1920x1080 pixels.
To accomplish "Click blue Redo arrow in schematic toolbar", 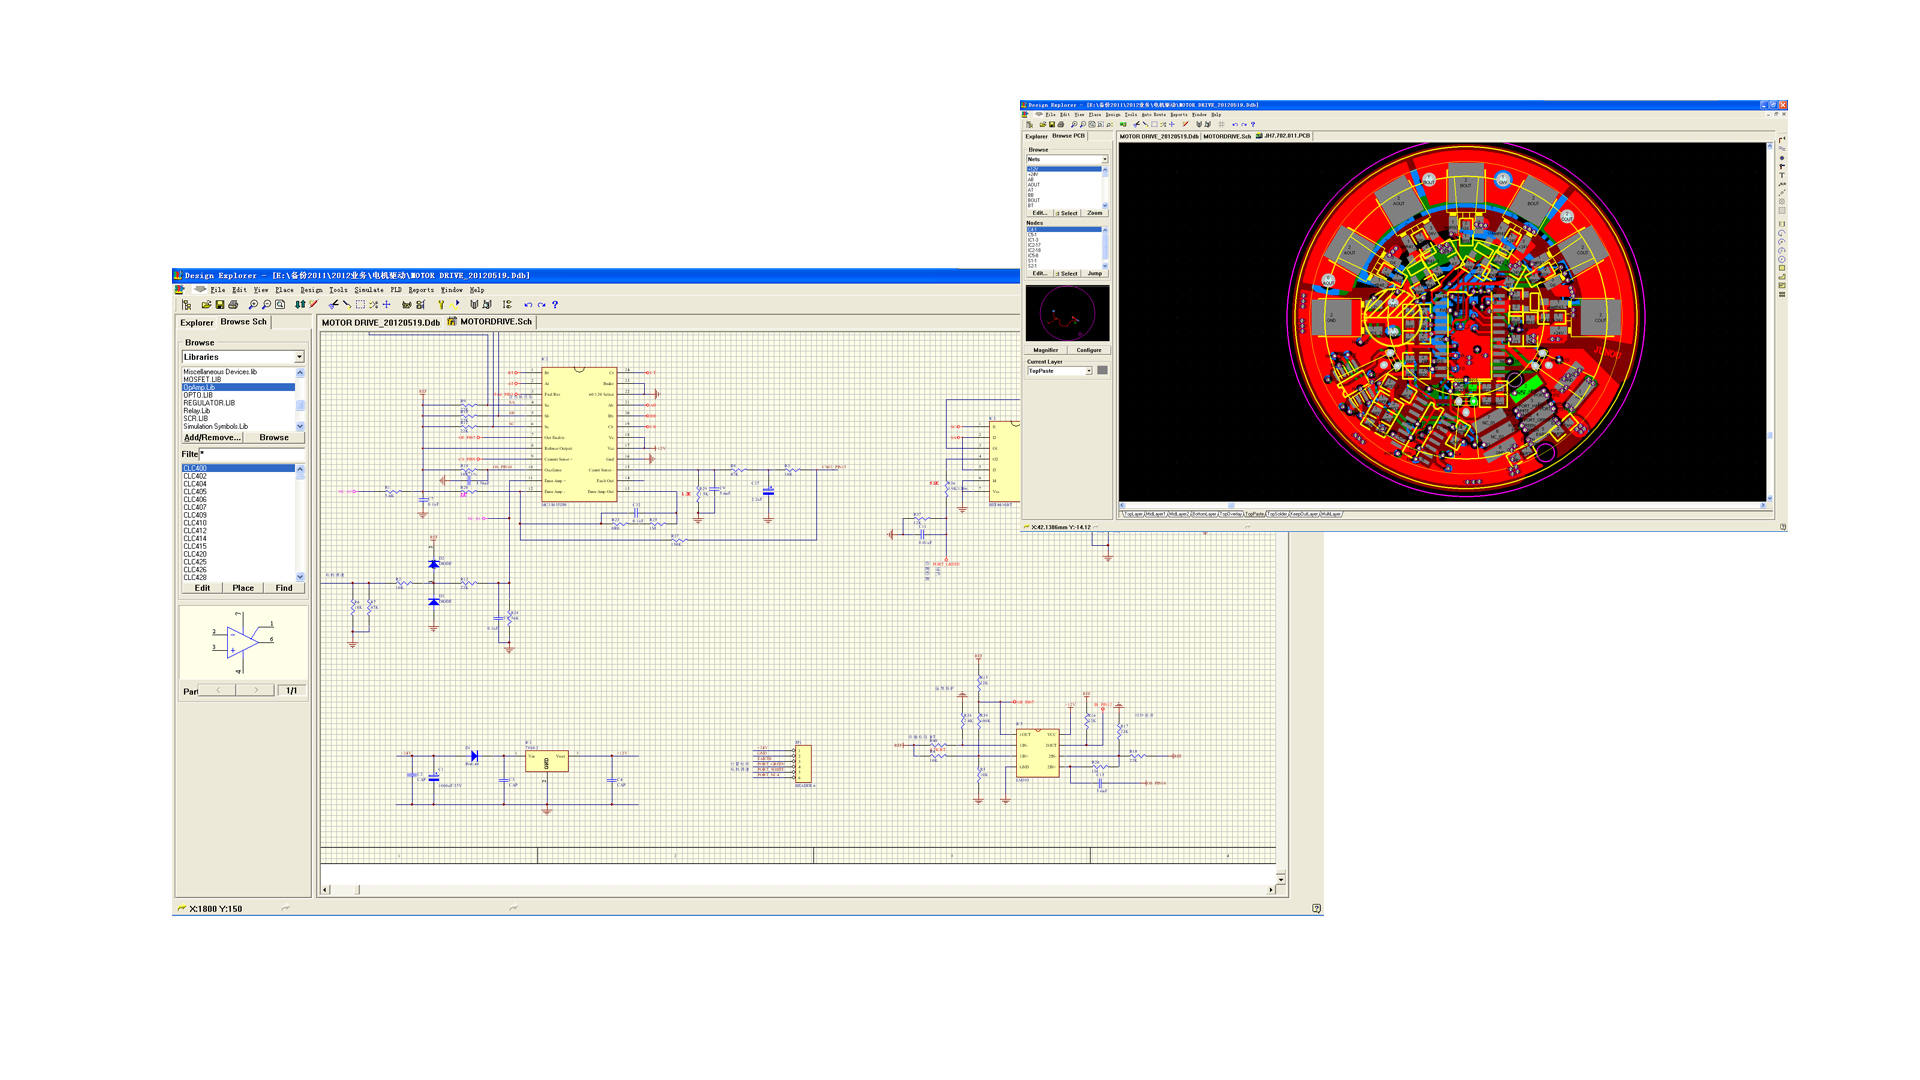I will [x=541, y=305].
